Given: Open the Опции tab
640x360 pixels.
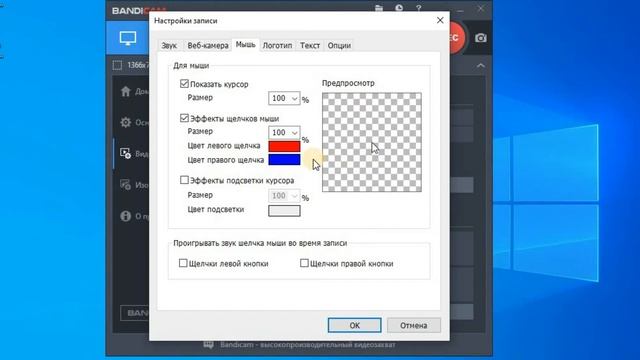Looking at the screenshot, I should point(339,45).
